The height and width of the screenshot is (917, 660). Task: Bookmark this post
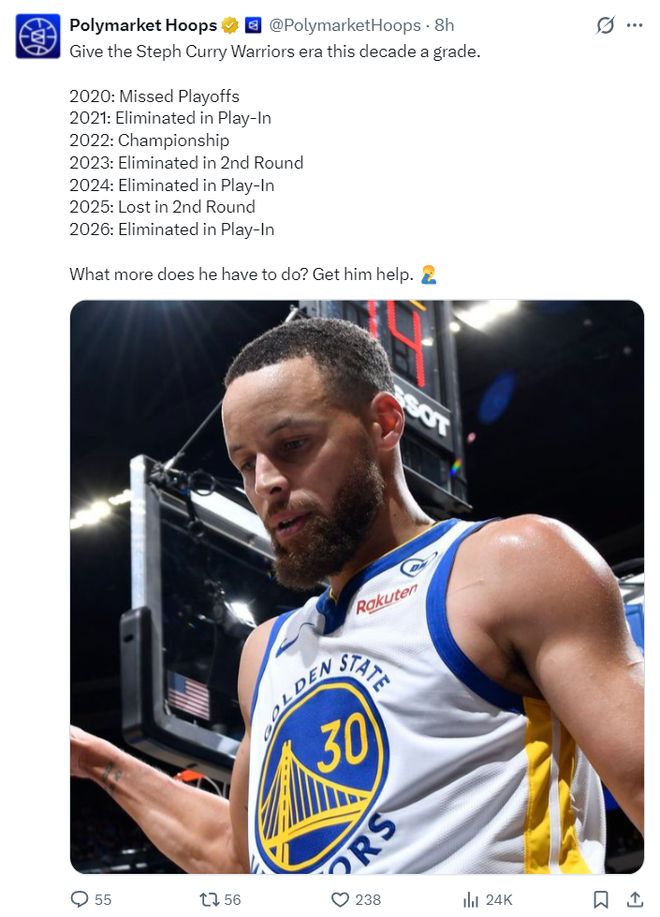[x=601, y=899]
